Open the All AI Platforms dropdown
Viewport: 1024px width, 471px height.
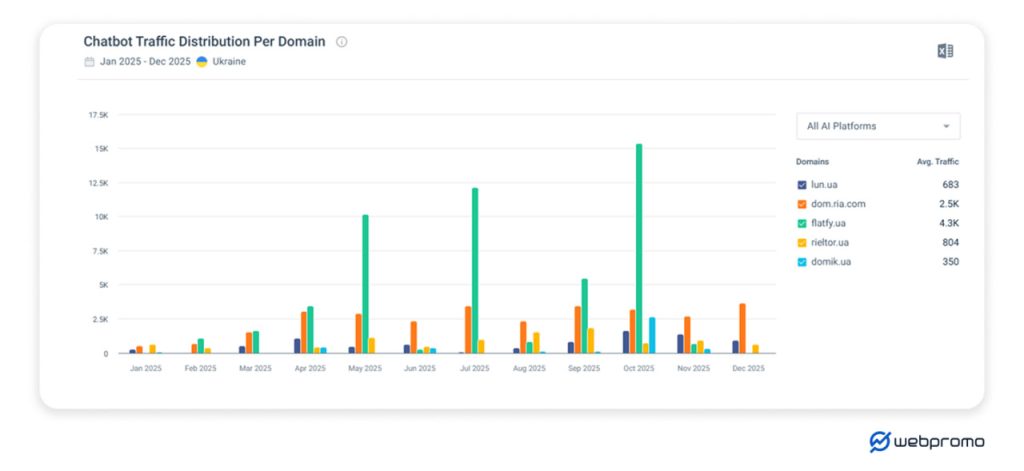point(878,126)
